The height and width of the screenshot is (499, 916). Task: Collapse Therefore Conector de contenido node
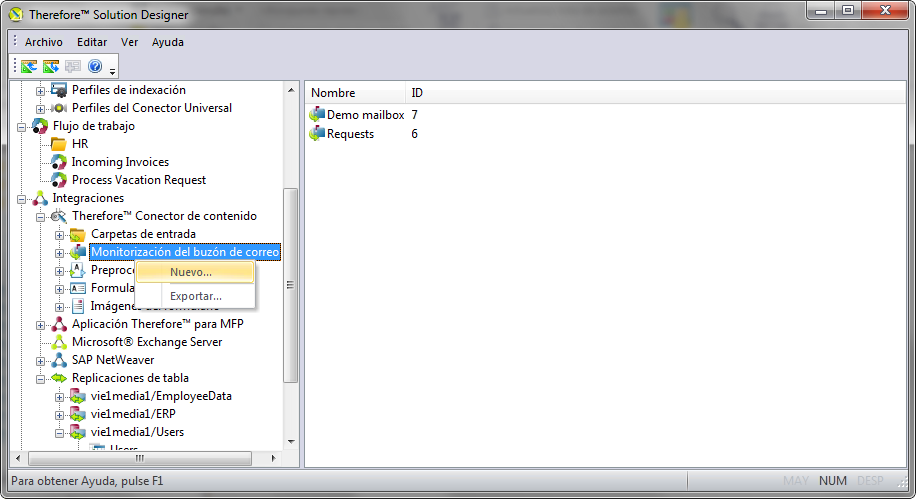pos(40,217)
